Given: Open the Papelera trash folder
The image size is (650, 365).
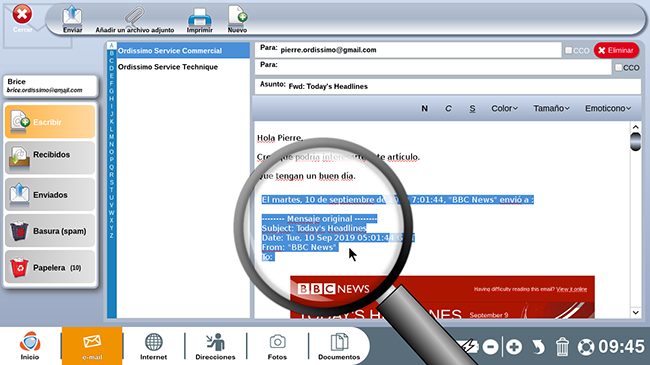Looking at the screenshot, I should [50, 267].
